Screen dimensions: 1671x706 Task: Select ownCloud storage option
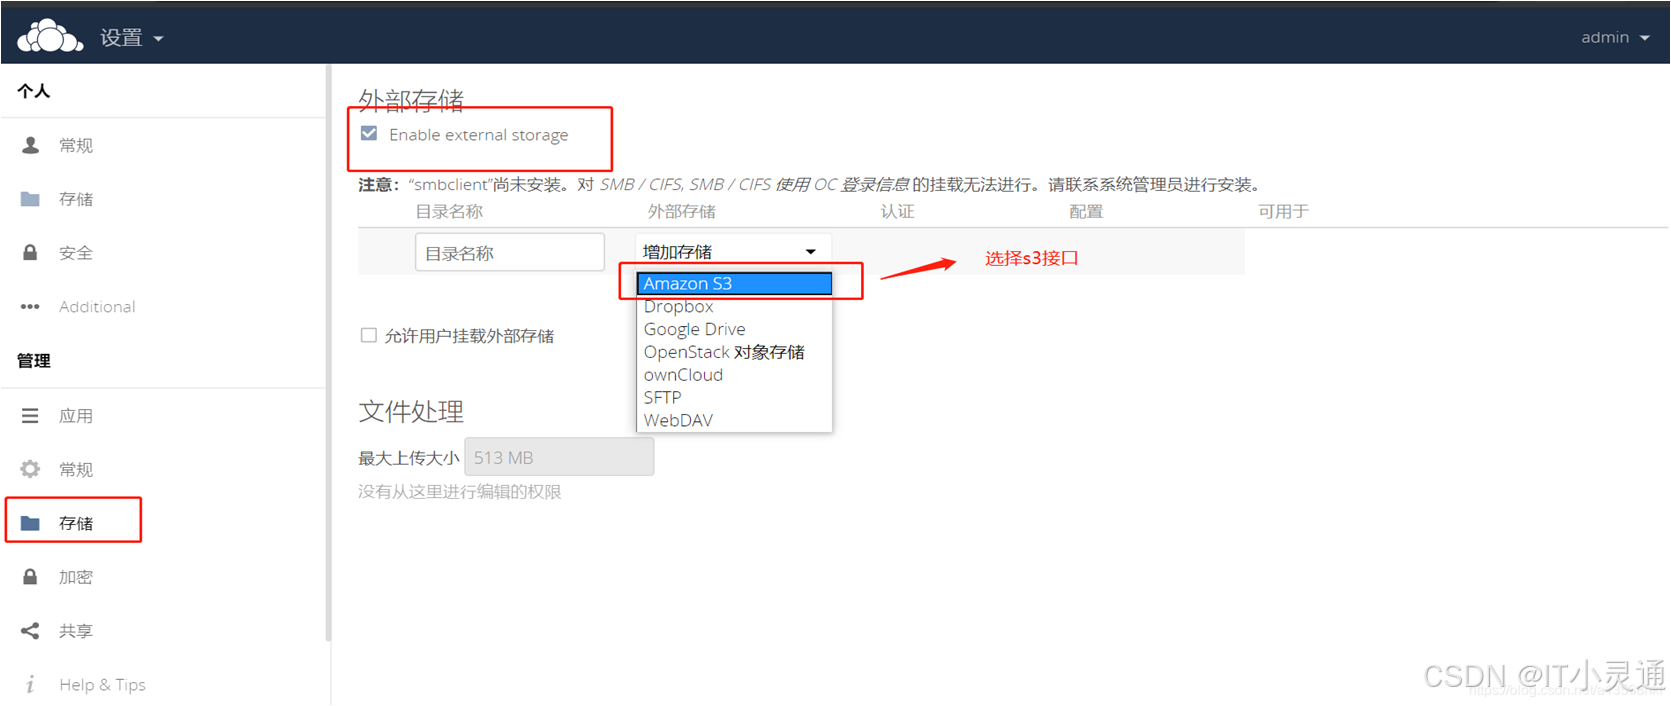click(x=735, y=375)
